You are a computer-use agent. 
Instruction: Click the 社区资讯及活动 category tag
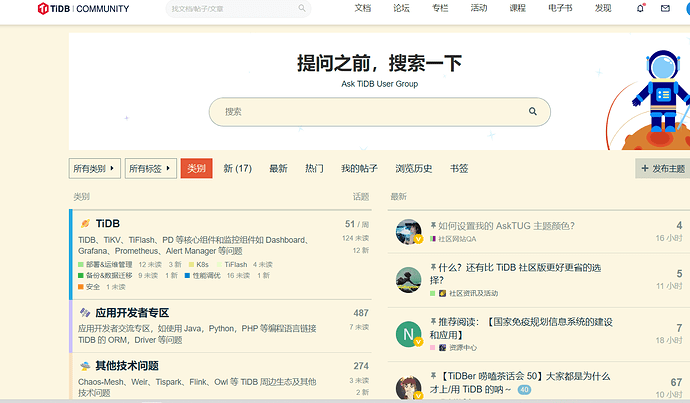click(473, 293)
